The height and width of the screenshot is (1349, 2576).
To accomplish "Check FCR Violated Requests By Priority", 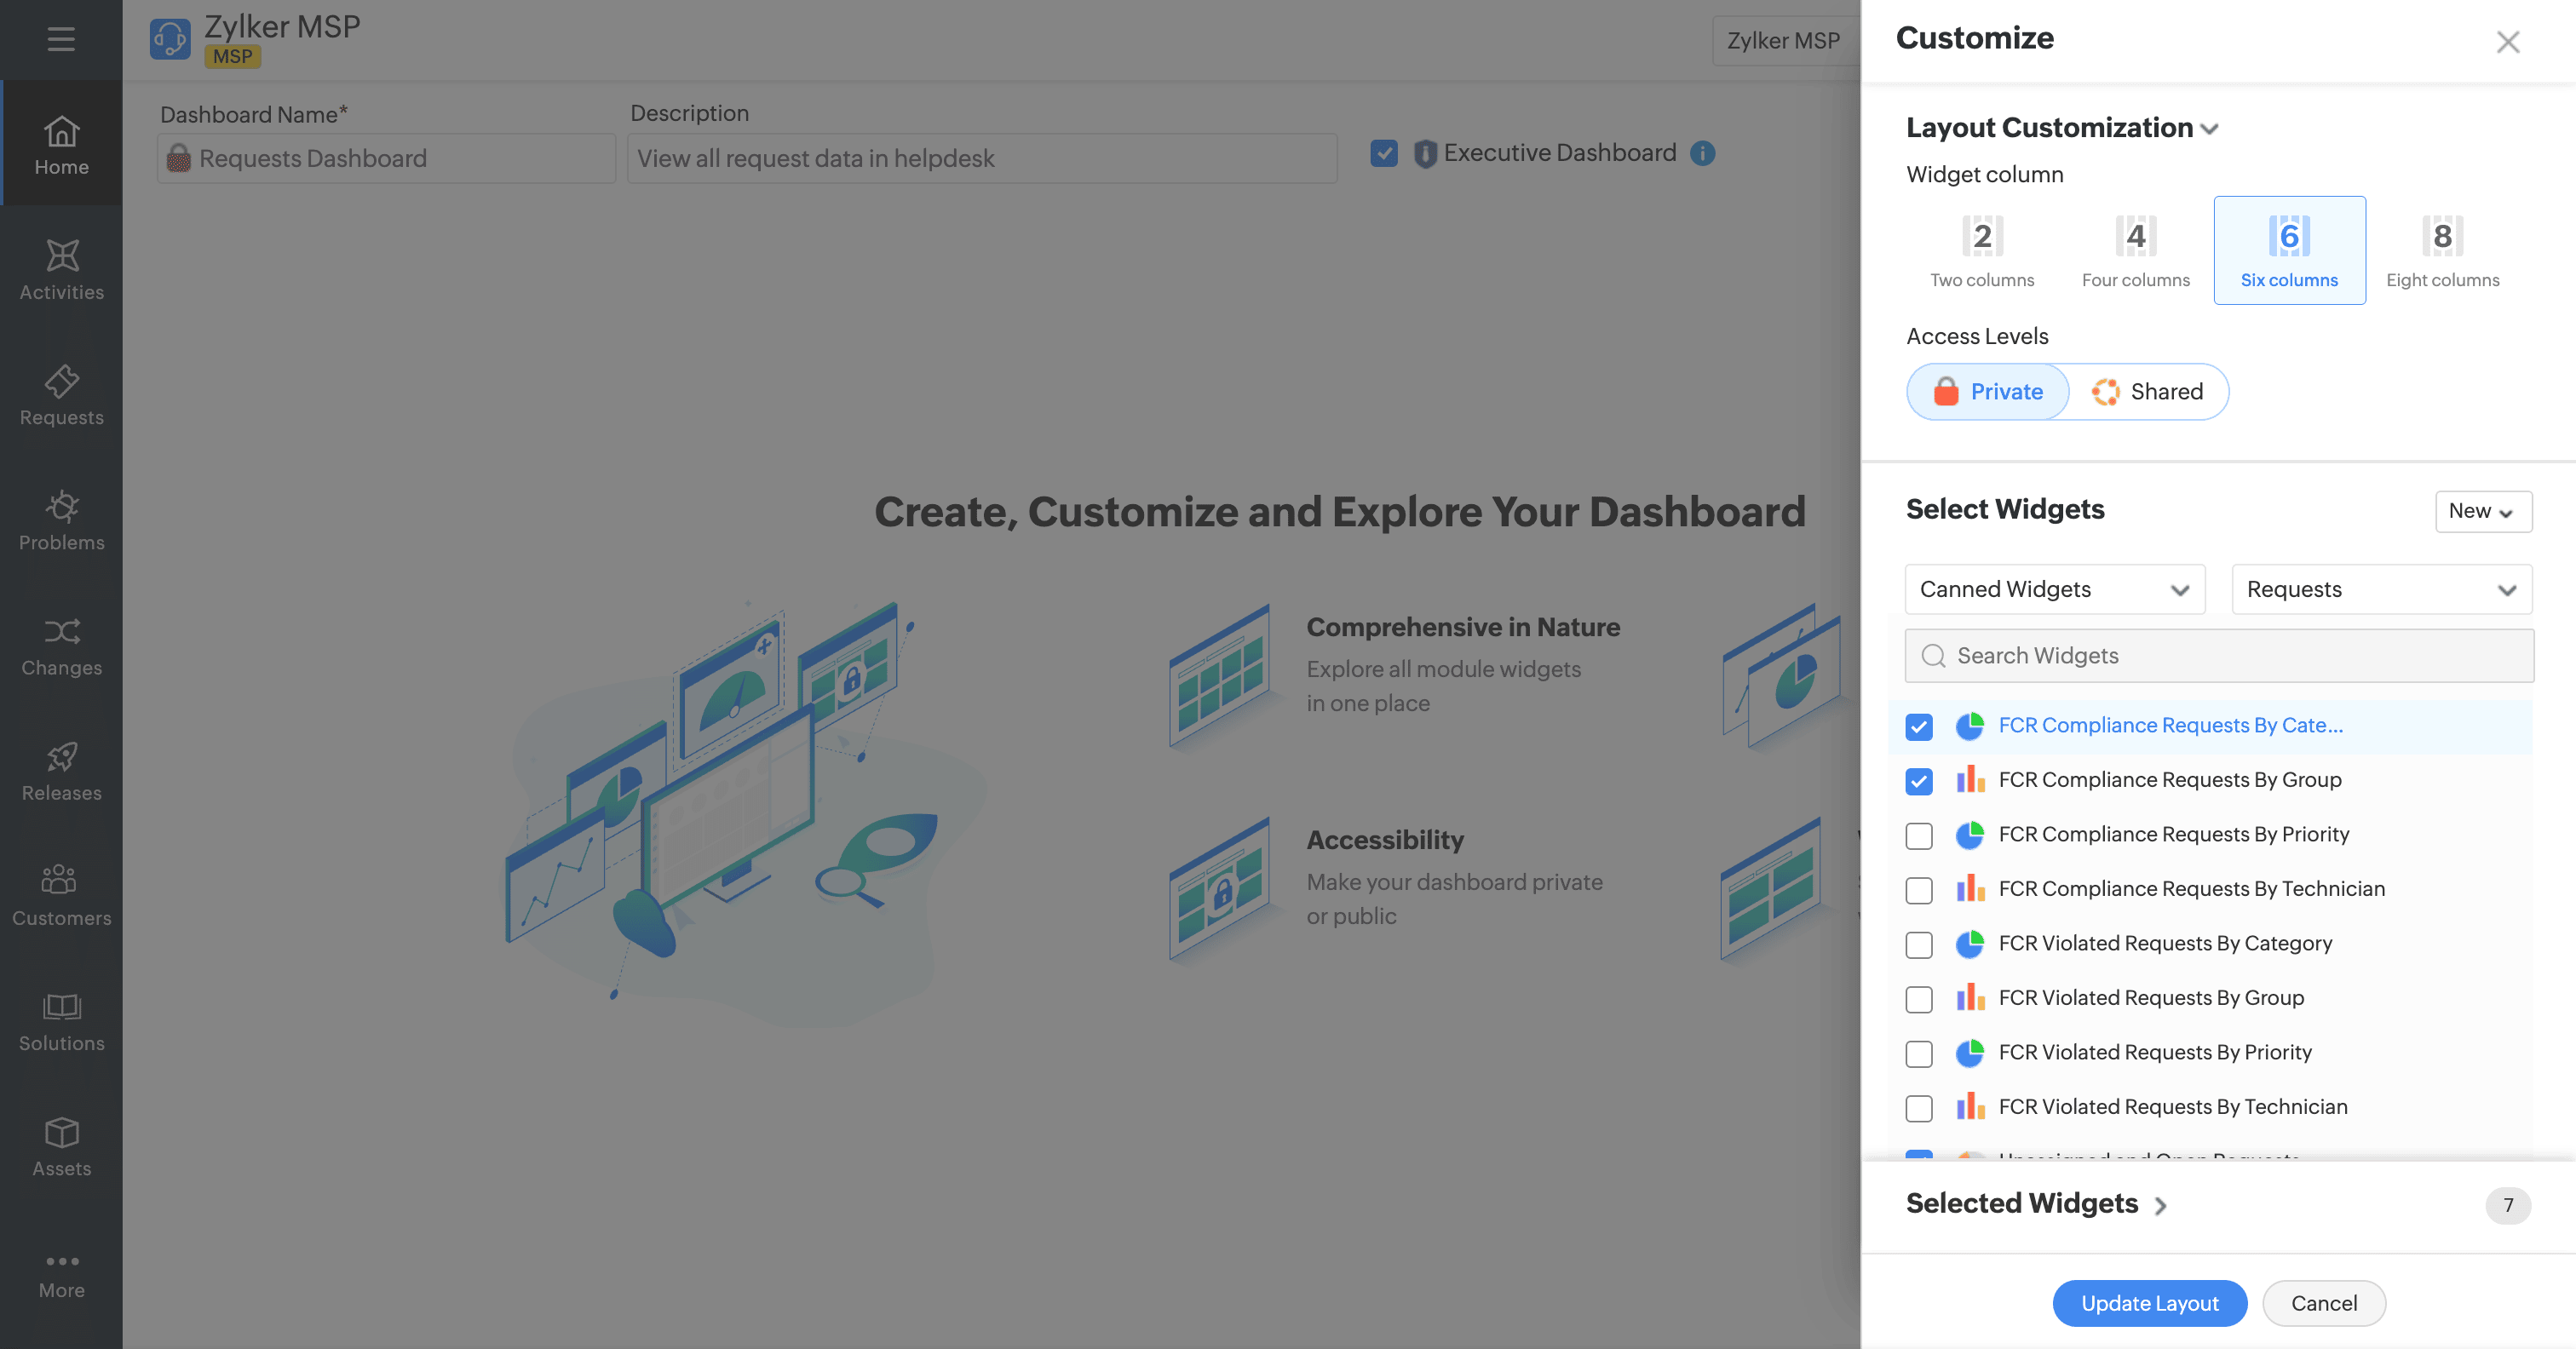I will (x=1918, y=1053).
